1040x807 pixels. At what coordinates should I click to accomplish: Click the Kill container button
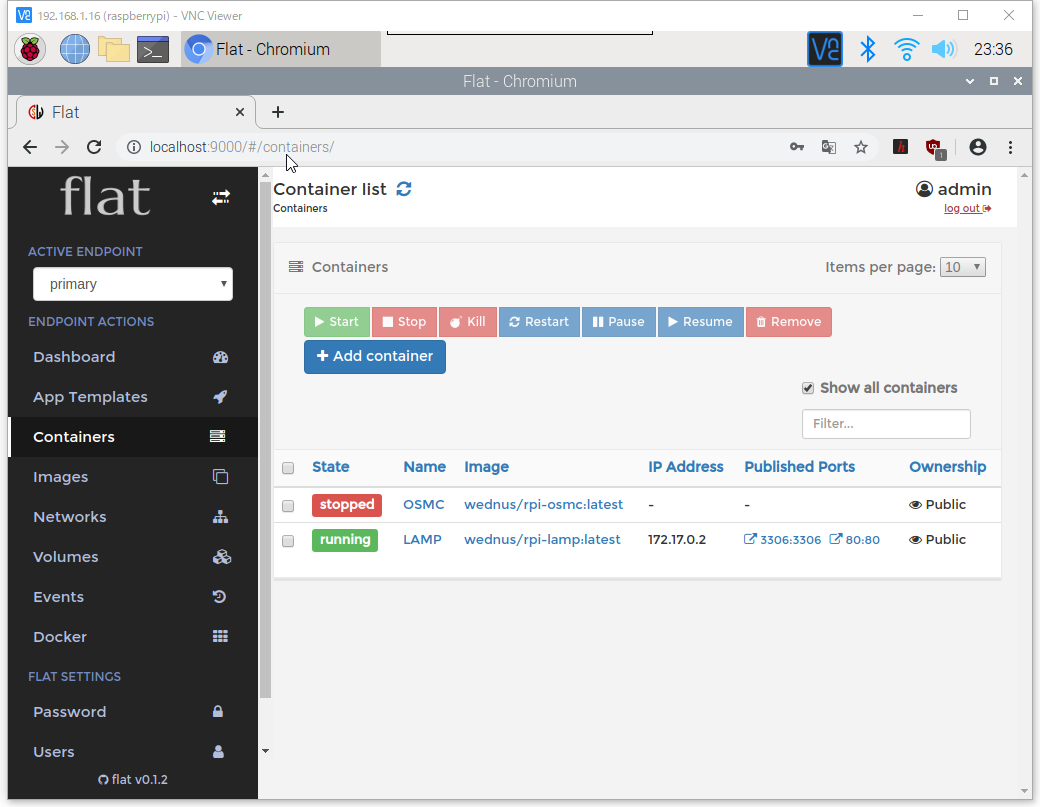468,322
